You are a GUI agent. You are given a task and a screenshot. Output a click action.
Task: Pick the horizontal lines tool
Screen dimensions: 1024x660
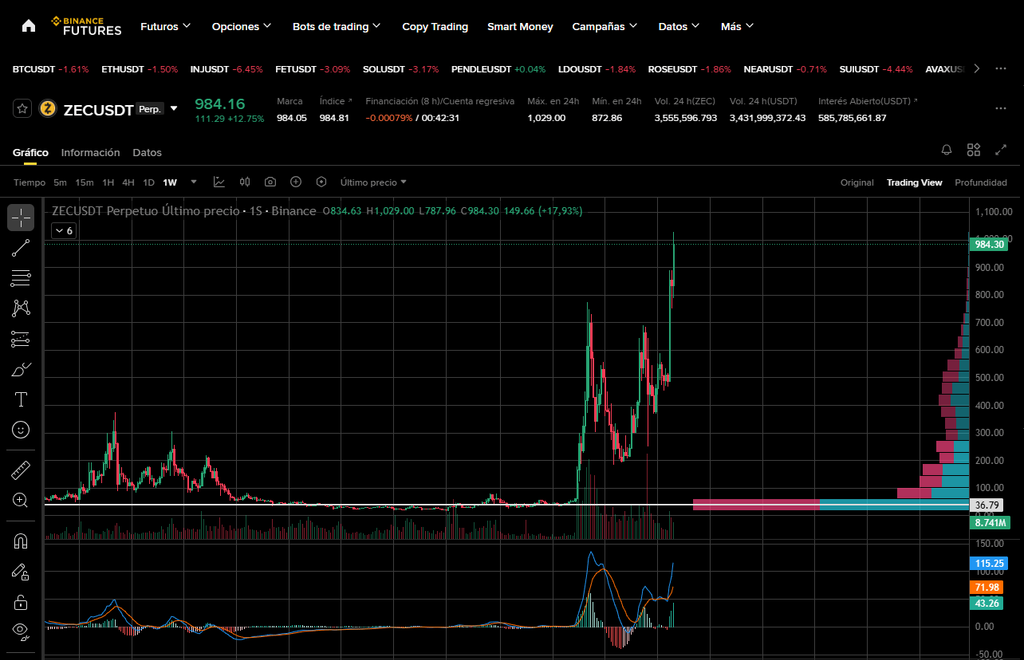21,278
